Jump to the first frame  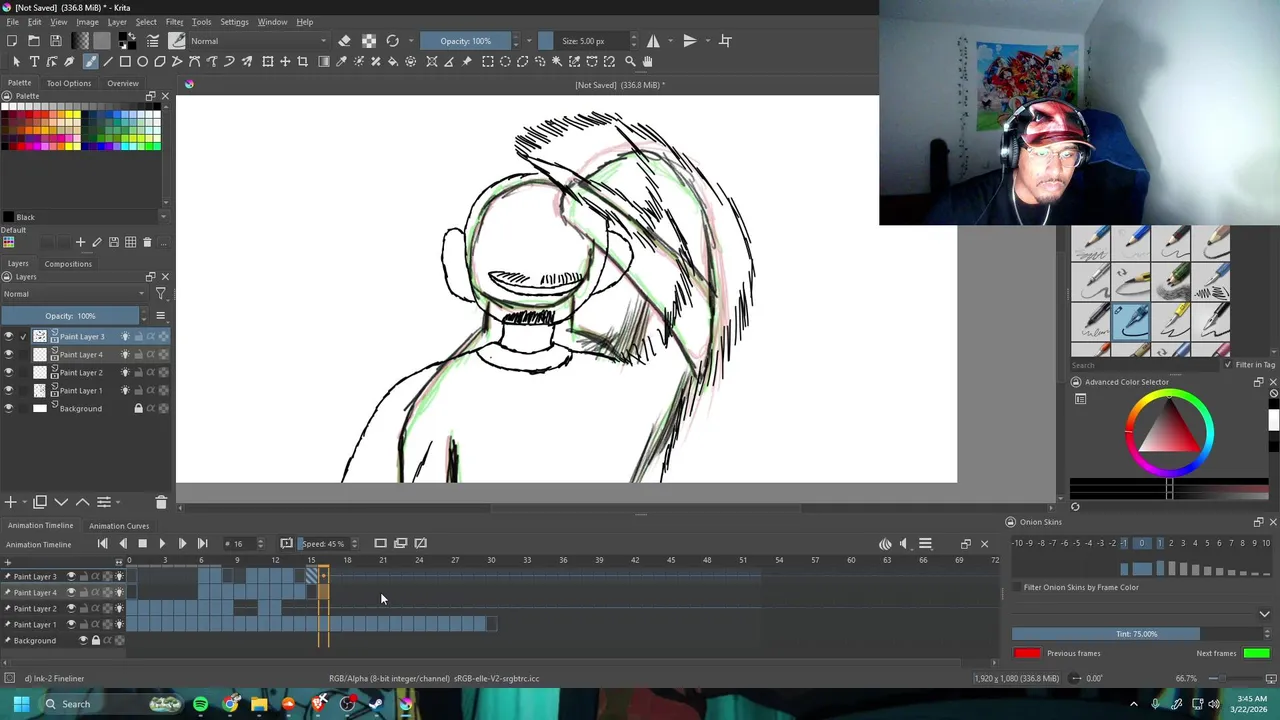coord(102,544)
